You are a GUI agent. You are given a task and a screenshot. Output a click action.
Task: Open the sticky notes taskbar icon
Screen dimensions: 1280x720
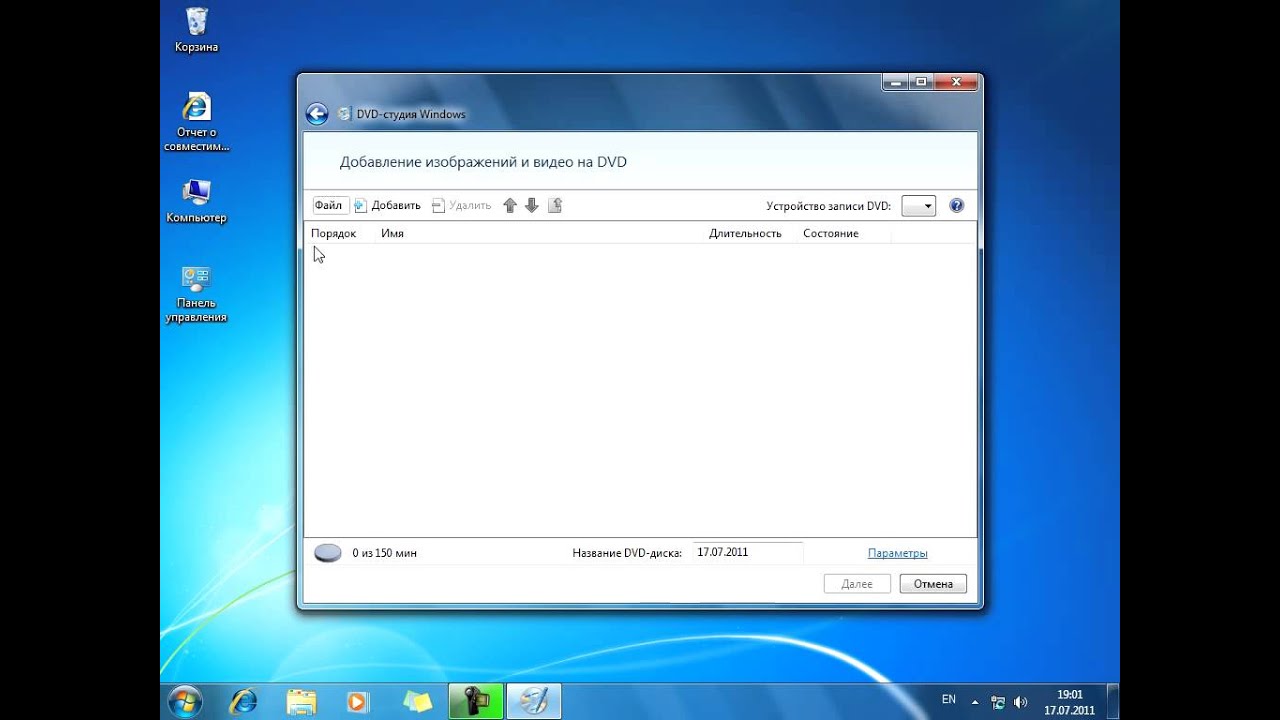[x=417, y=701]
